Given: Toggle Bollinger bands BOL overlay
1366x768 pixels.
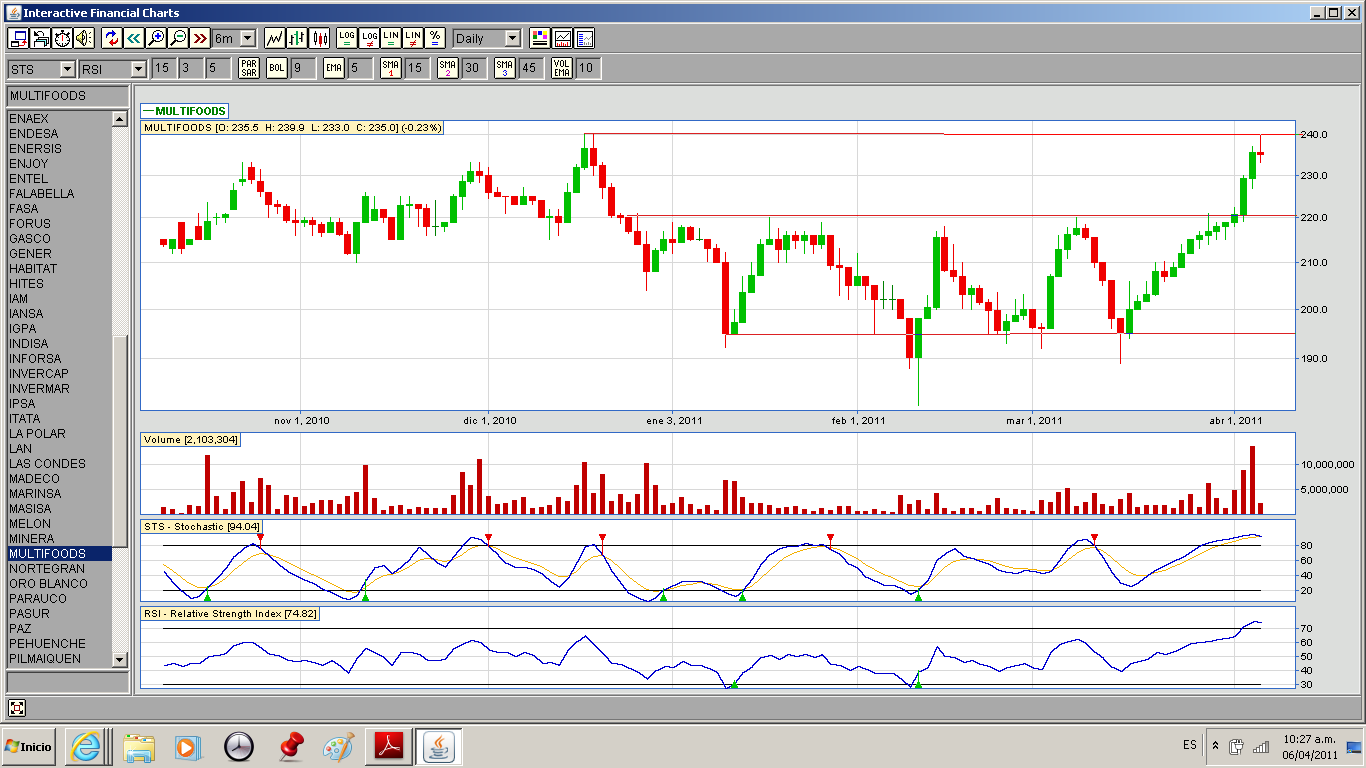Looking at the screenshot, I should (x=276, y=68).
